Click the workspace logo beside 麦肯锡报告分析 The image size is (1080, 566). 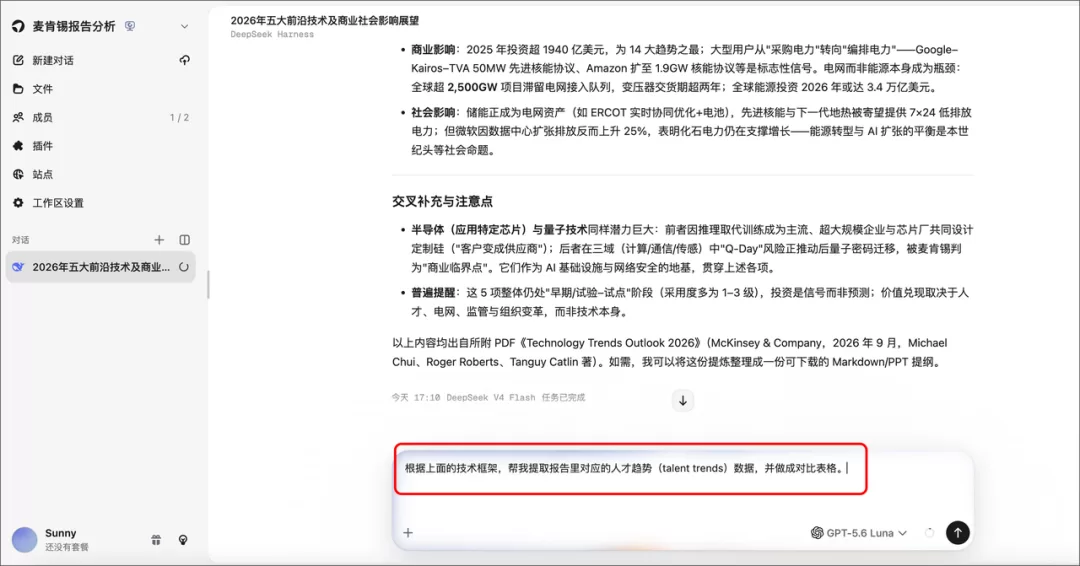(x=19, y=26)
